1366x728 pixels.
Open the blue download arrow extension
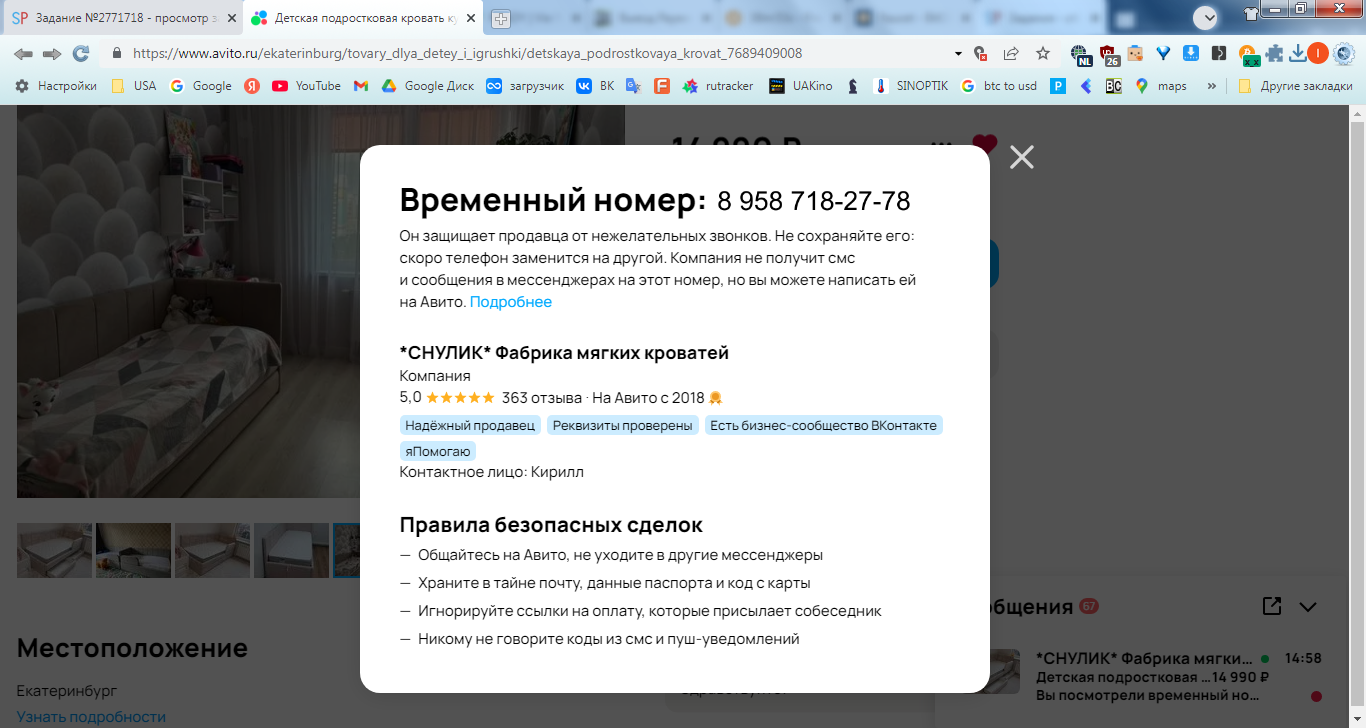(x=1191, y=53)
